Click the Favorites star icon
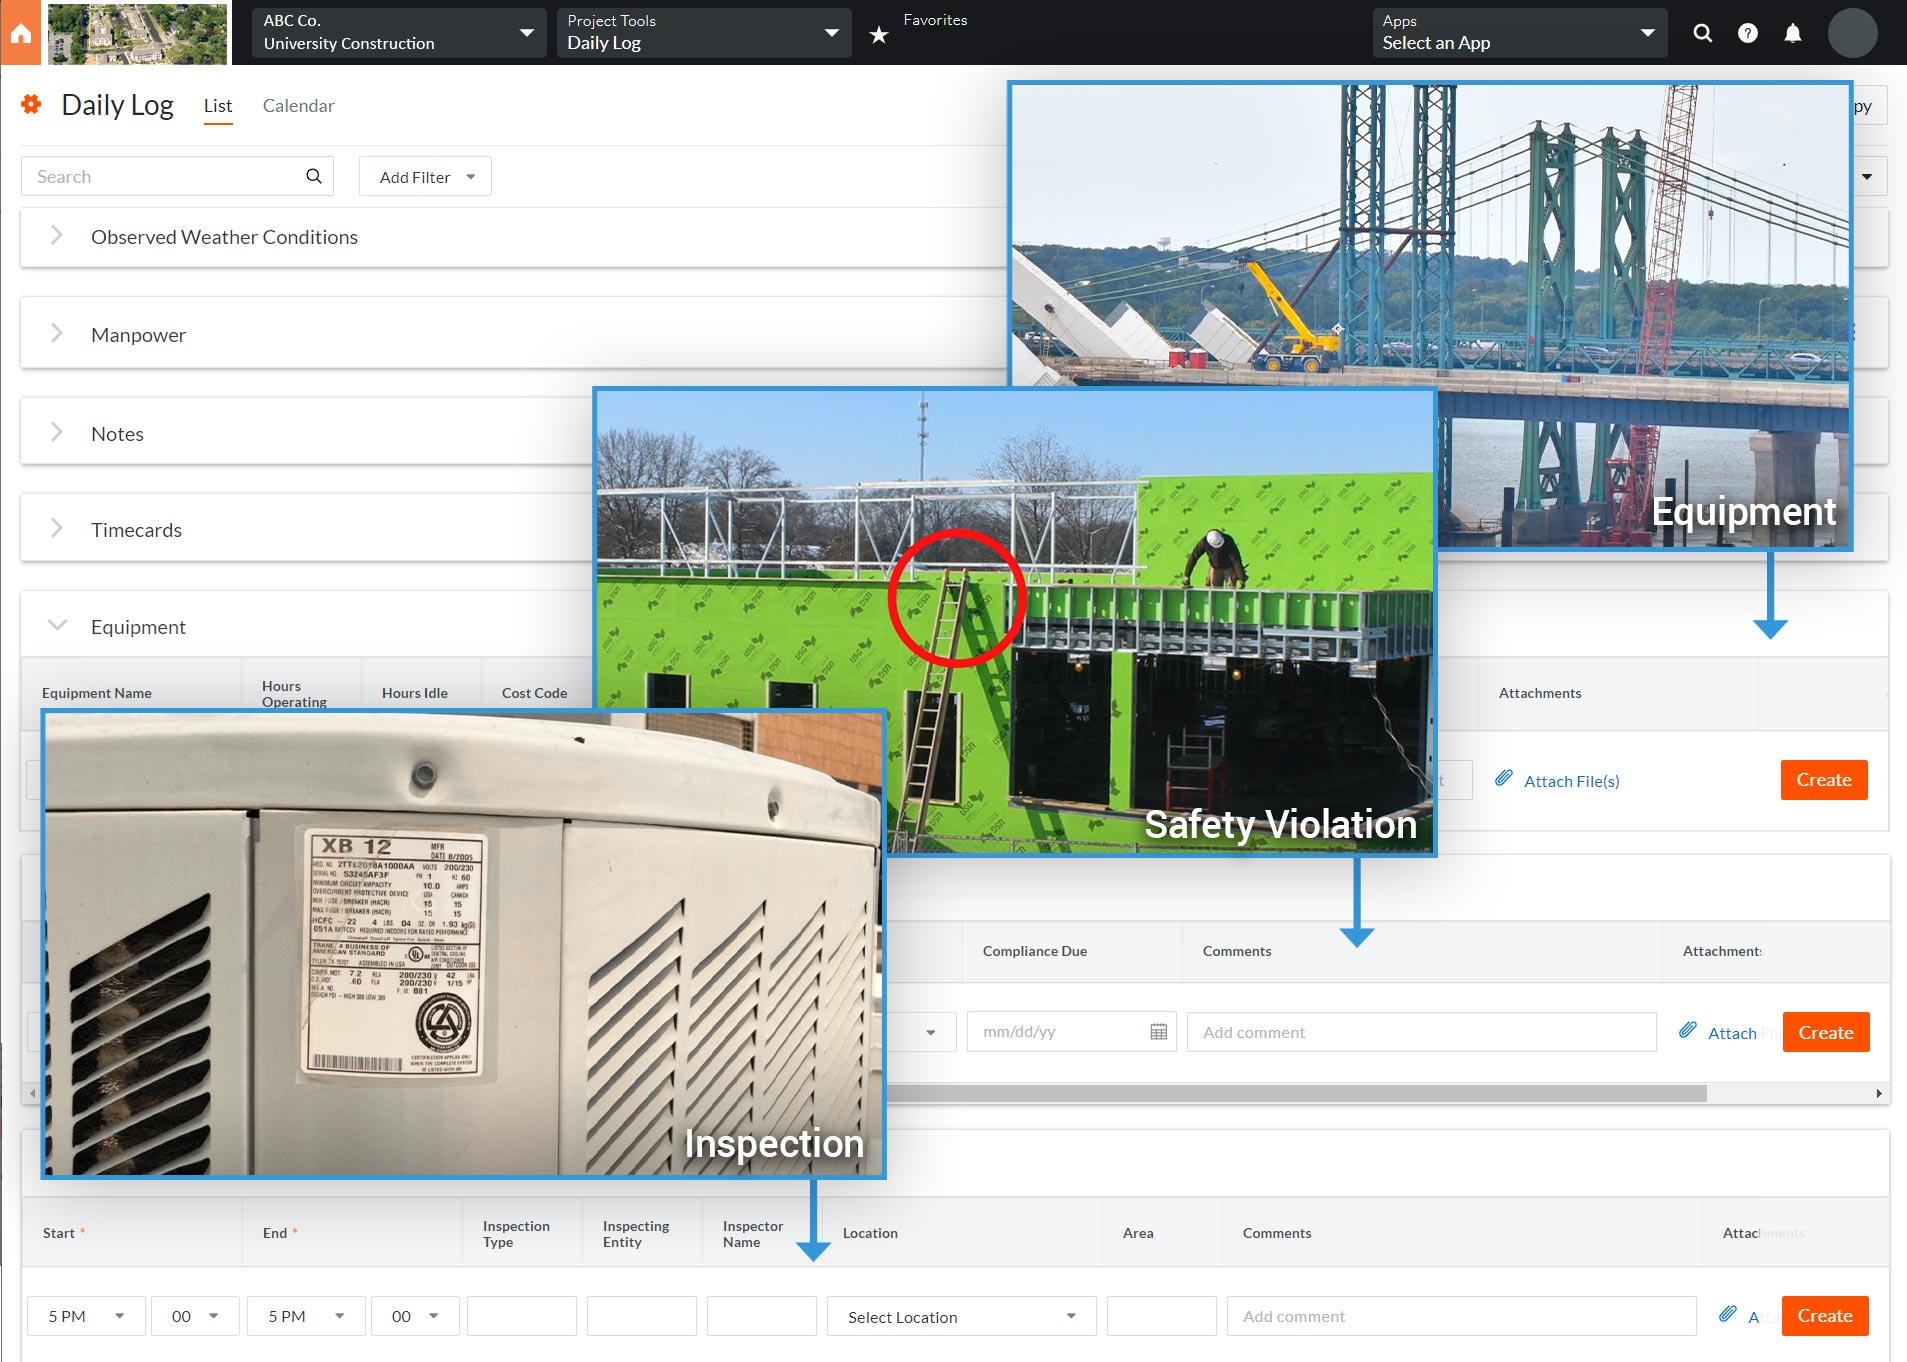 (878, 35)
